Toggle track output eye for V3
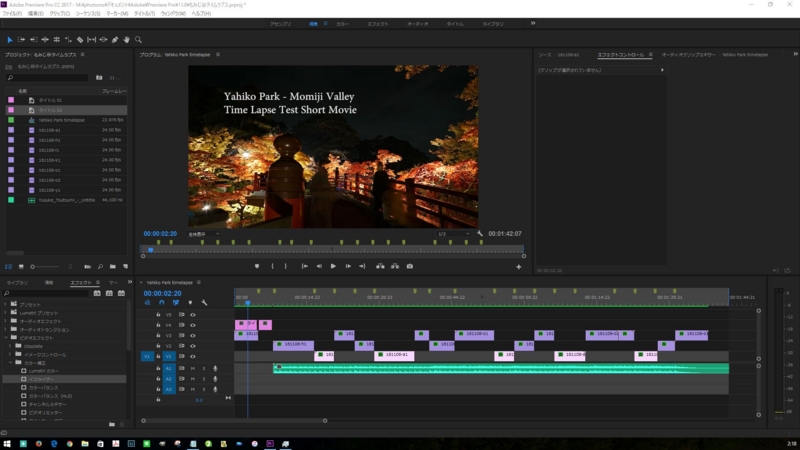The height and width of the screenshot is (450, 800). 192,336
